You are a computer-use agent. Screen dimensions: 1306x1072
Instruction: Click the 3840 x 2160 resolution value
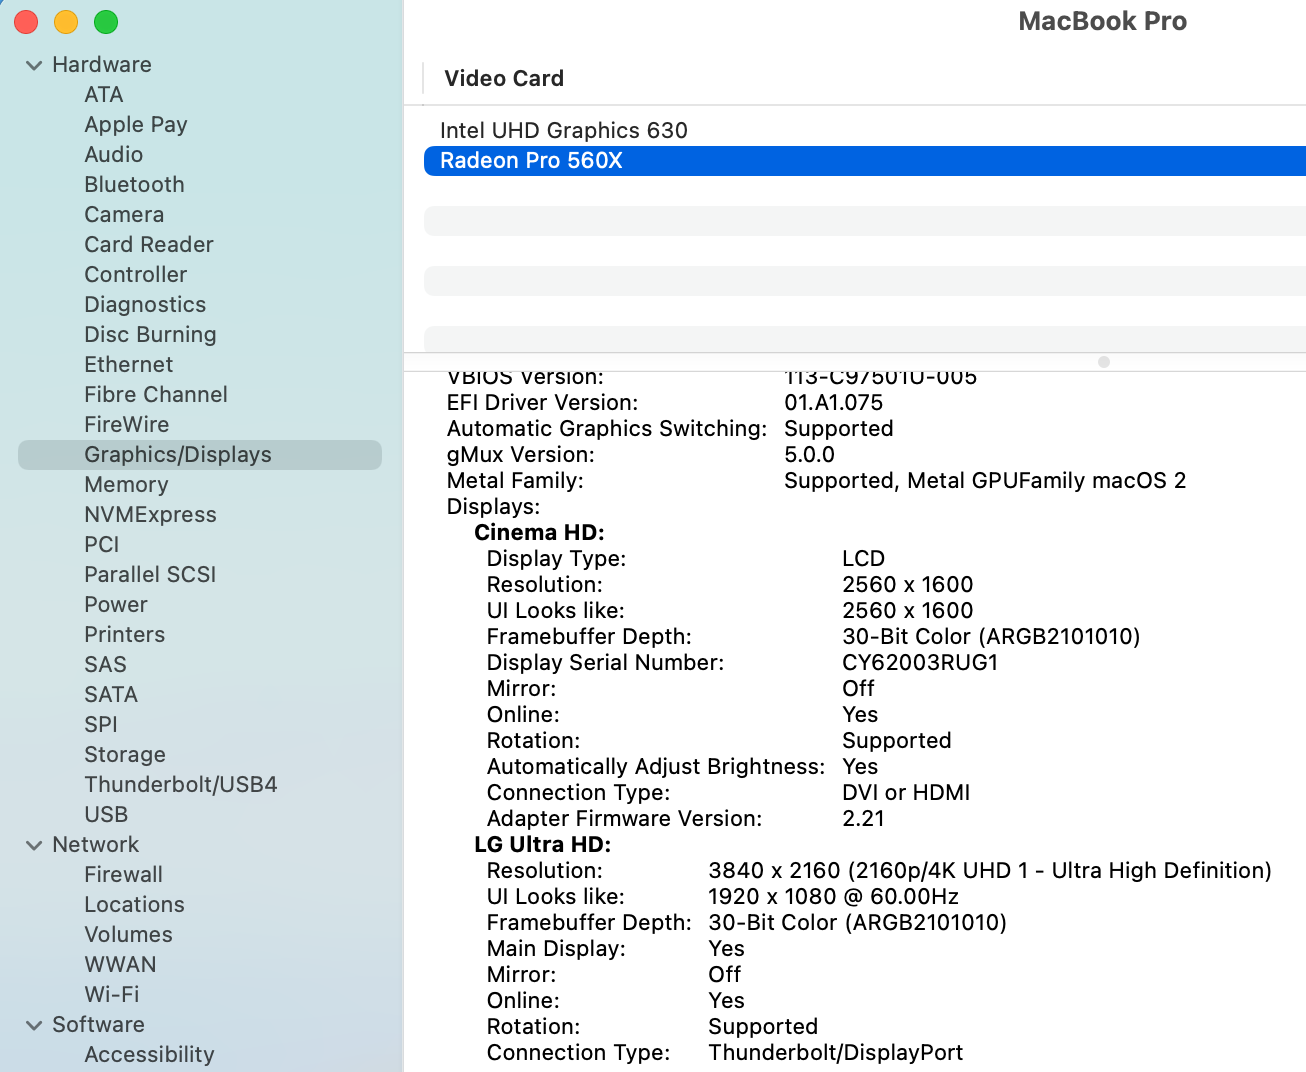tap(990, 871)
